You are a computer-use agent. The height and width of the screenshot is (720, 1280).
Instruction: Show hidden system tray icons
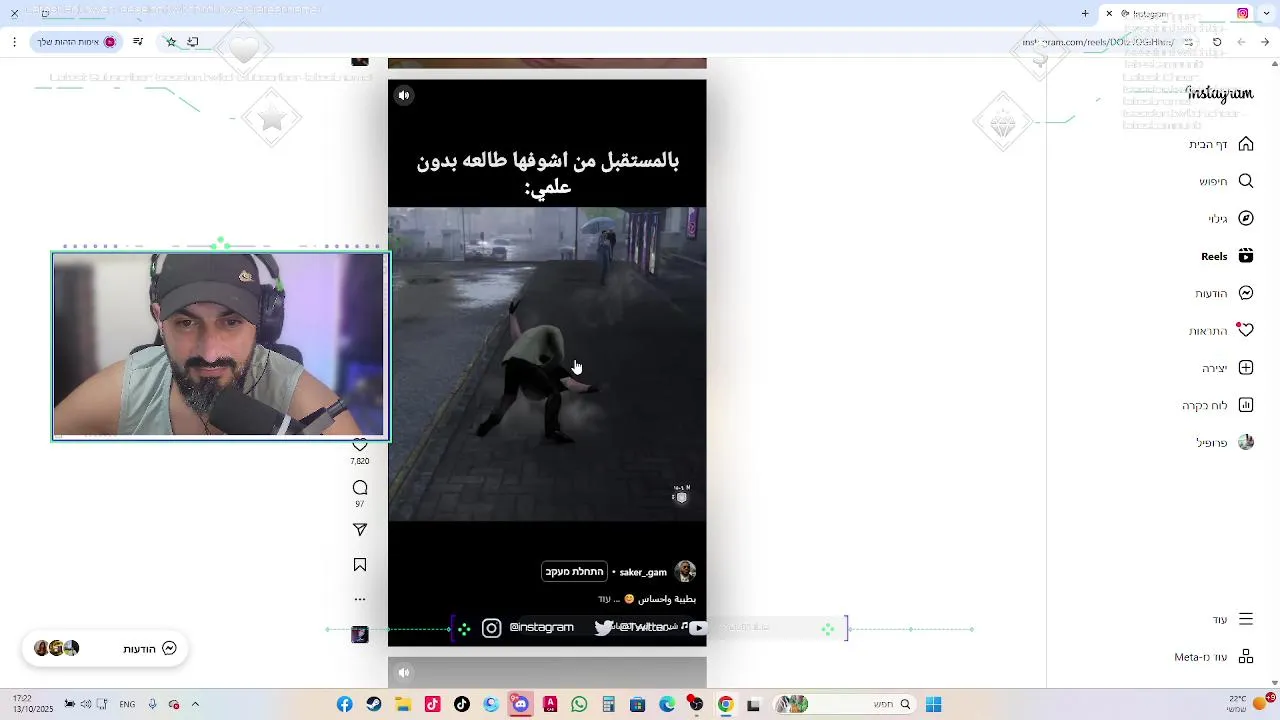195,704
